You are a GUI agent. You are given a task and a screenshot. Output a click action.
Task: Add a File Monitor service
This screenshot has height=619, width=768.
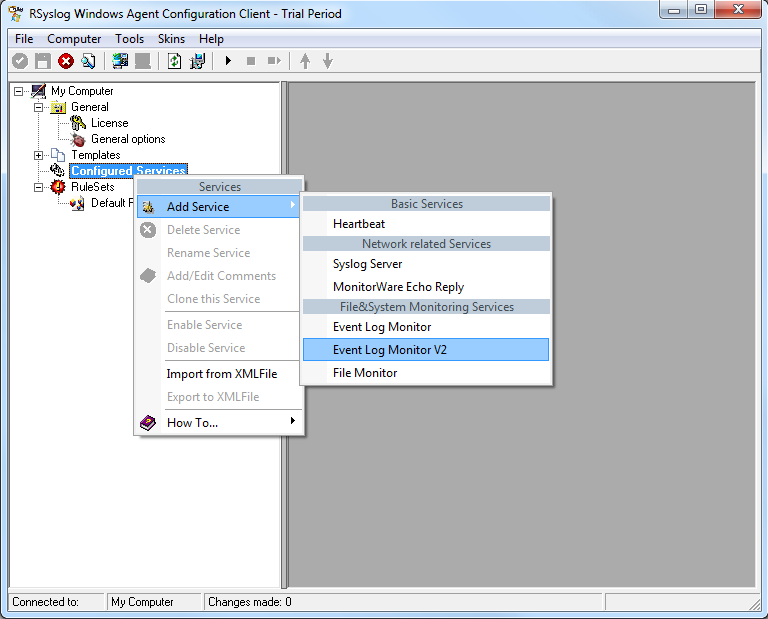(x=426, y=373)
